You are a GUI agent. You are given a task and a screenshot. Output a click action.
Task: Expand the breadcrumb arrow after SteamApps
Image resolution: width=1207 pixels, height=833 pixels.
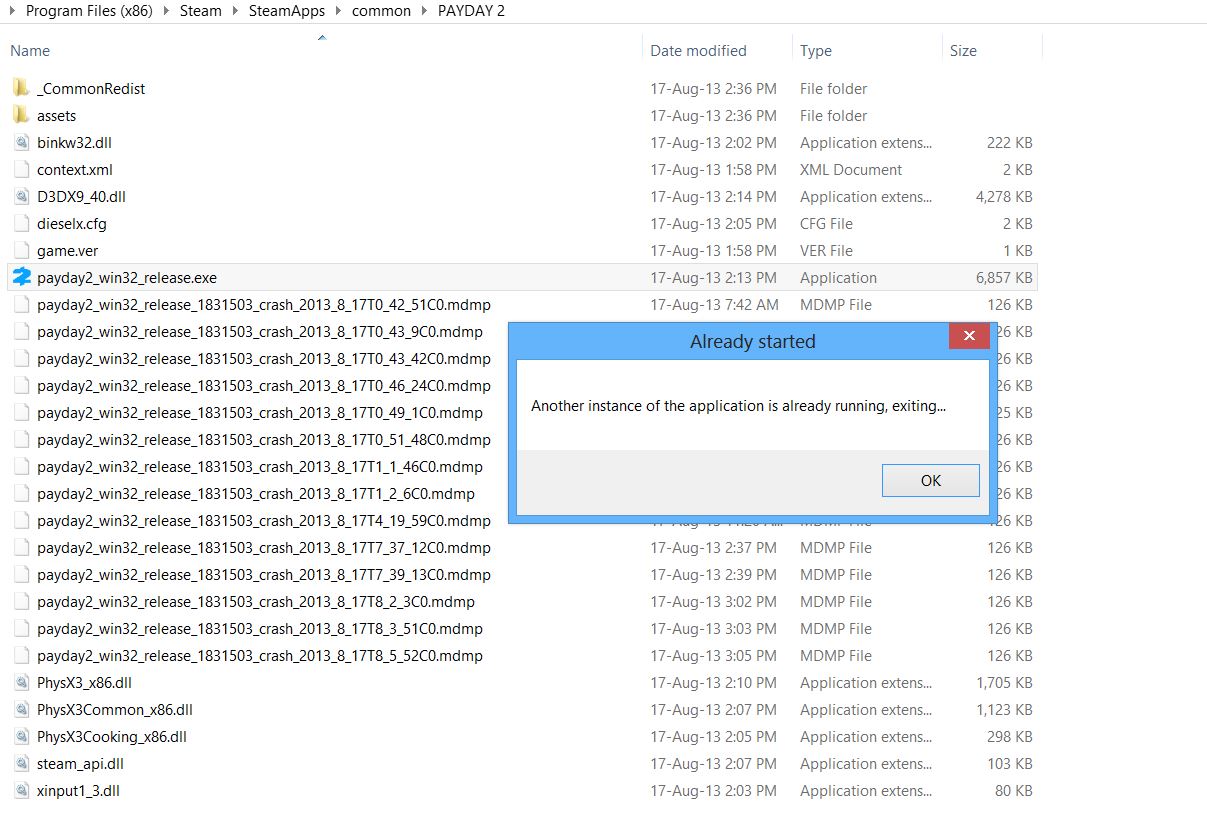[x=339, y=11]
